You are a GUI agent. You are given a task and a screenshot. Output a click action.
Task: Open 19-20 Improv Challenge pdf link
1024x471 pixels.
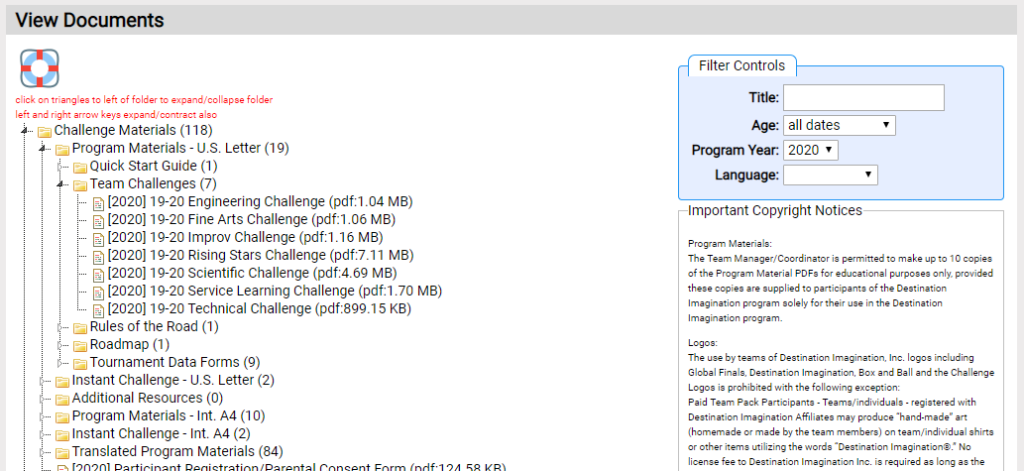point(246,237)
